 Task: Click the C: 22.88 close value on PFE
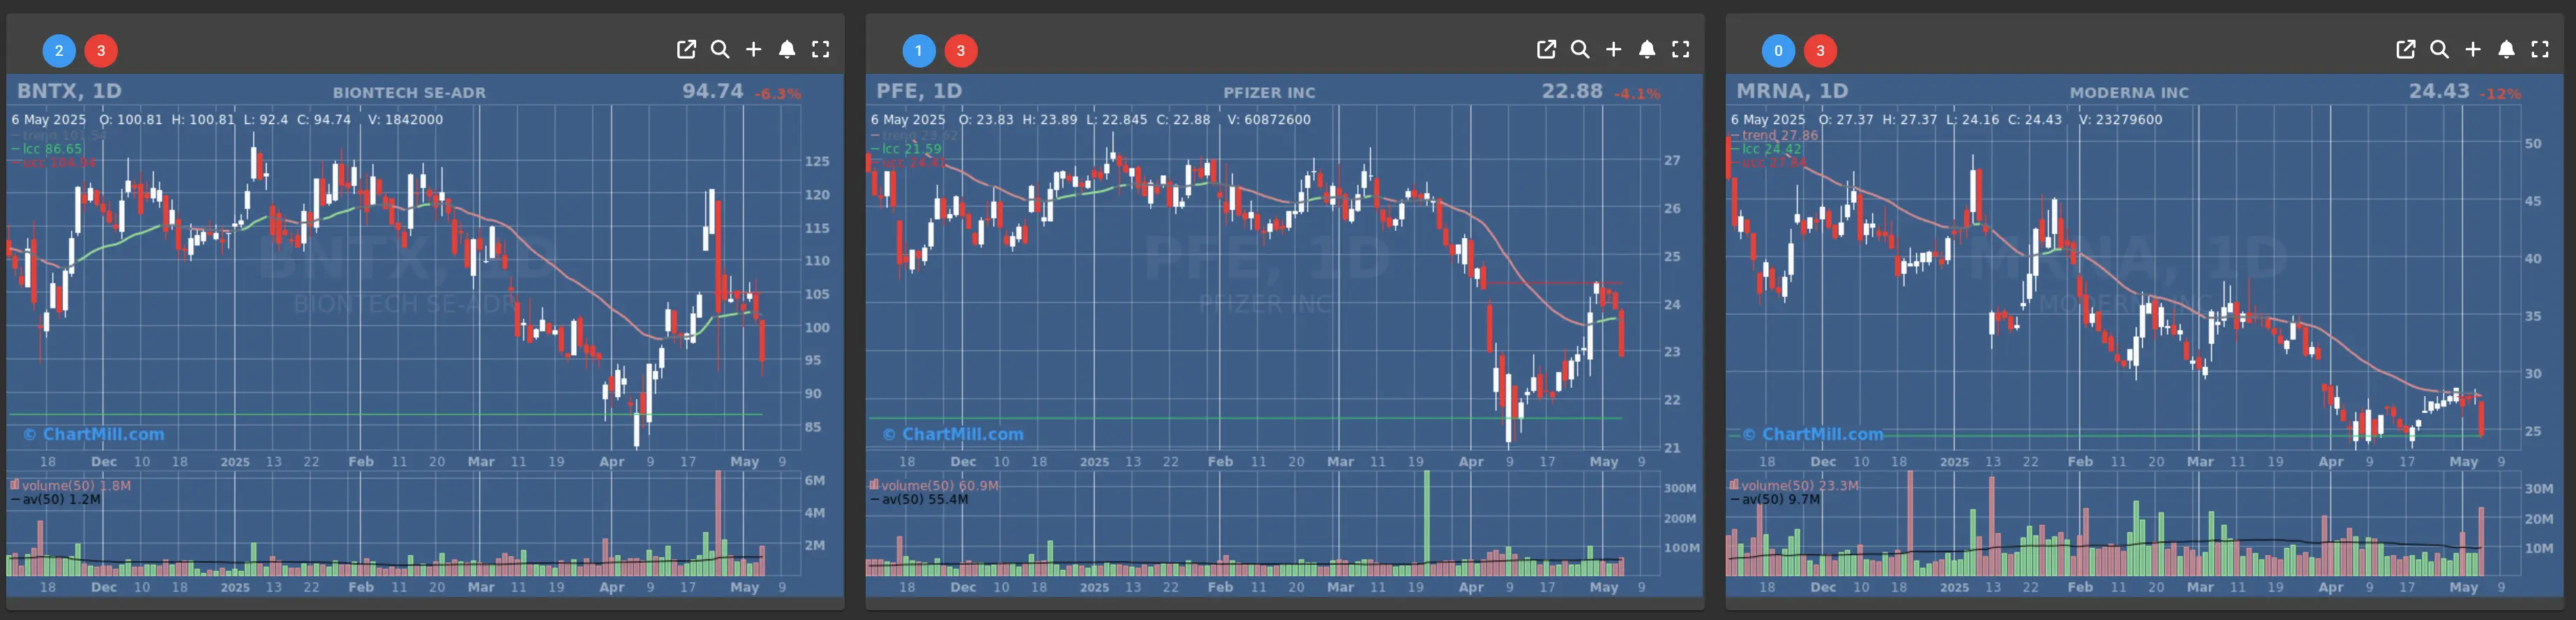click(1183, 120)
